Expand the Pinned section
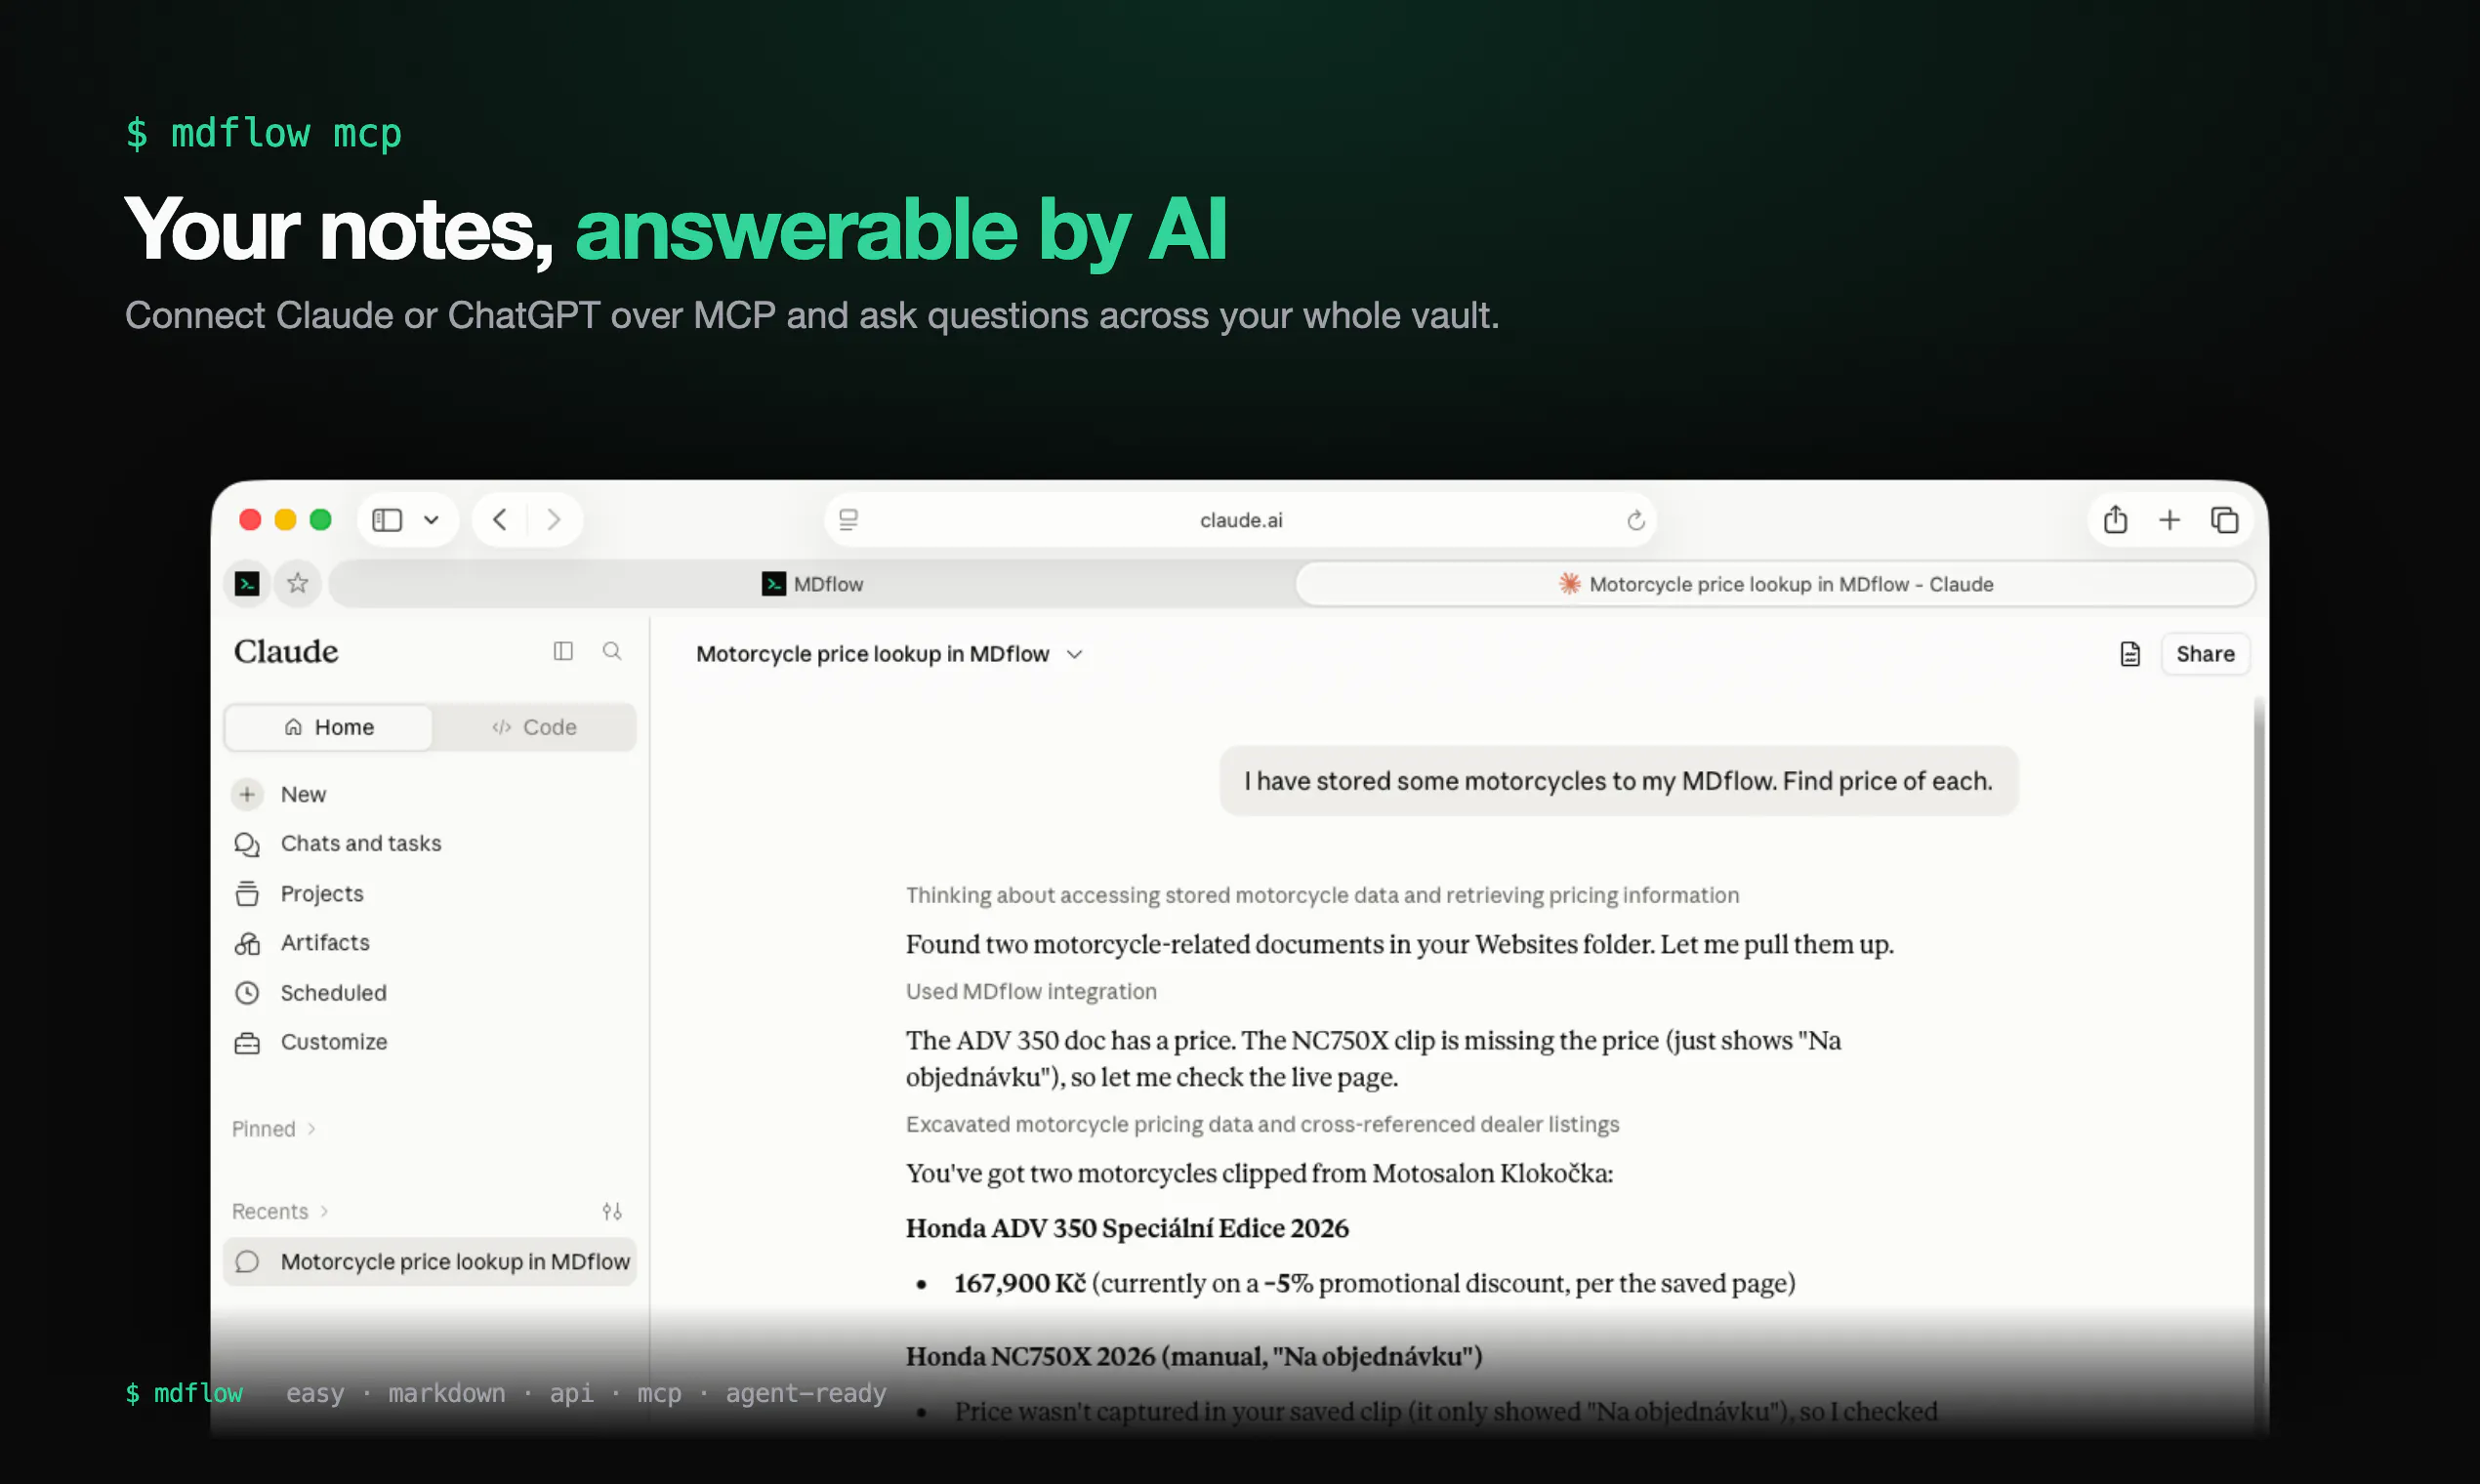Image resolution: width=2480 pixels, height=1484 pixels. (274, 1129)
